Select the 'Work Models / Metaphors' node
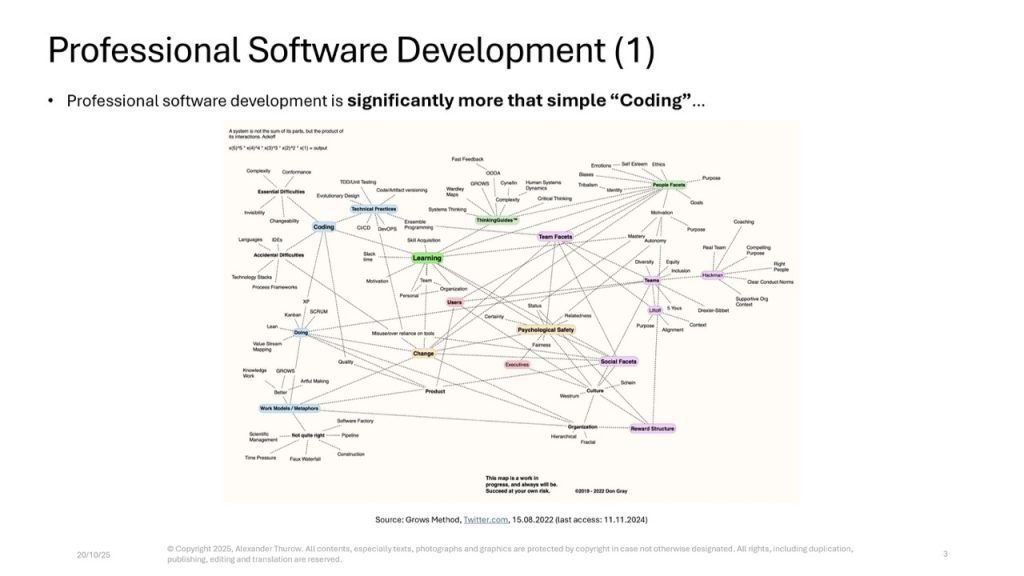 [x=289, y=408]
